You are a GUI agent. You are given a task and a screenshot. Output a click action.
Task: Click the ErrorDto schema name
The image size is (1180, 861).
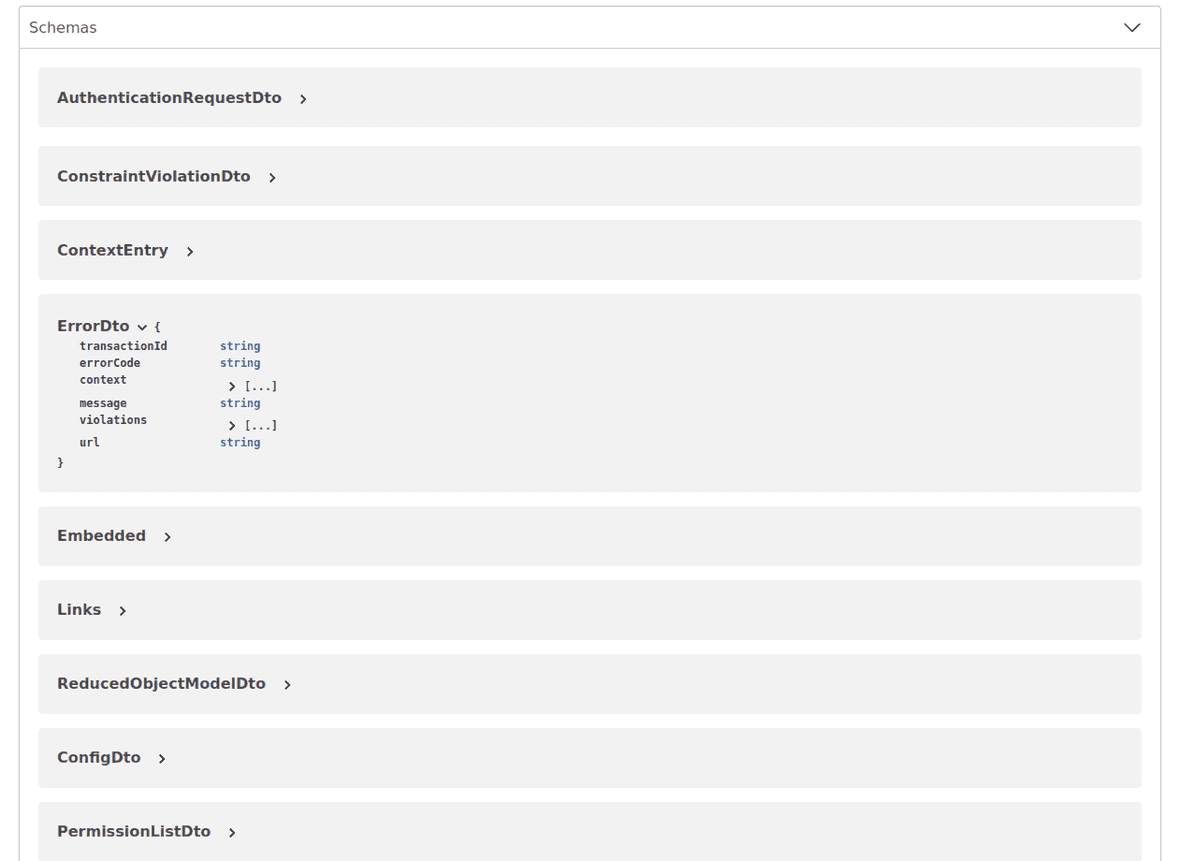click(x=93, y=326)
